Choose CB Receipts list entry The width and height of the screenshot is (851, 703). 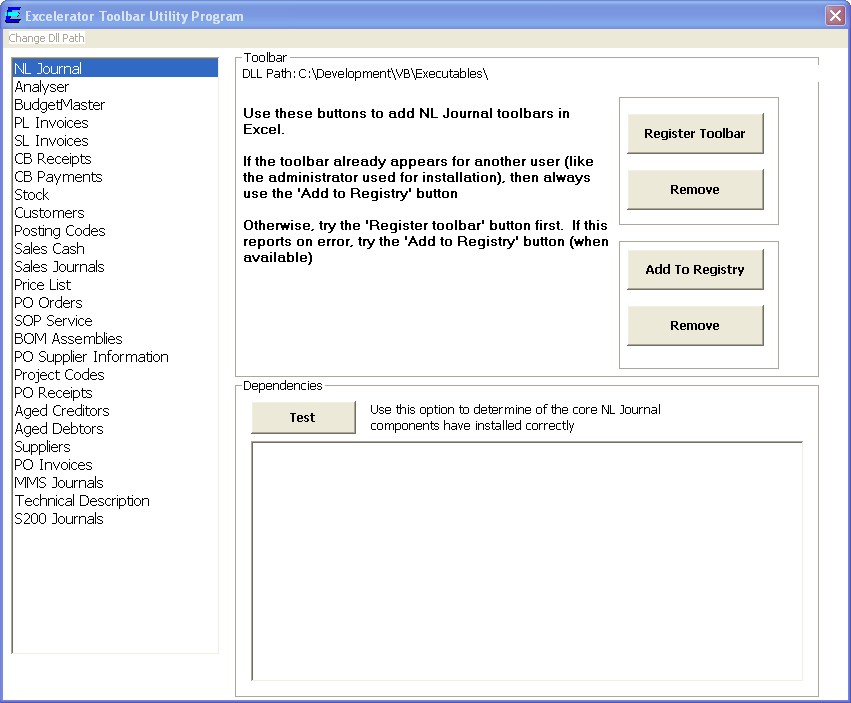(115, 159)
